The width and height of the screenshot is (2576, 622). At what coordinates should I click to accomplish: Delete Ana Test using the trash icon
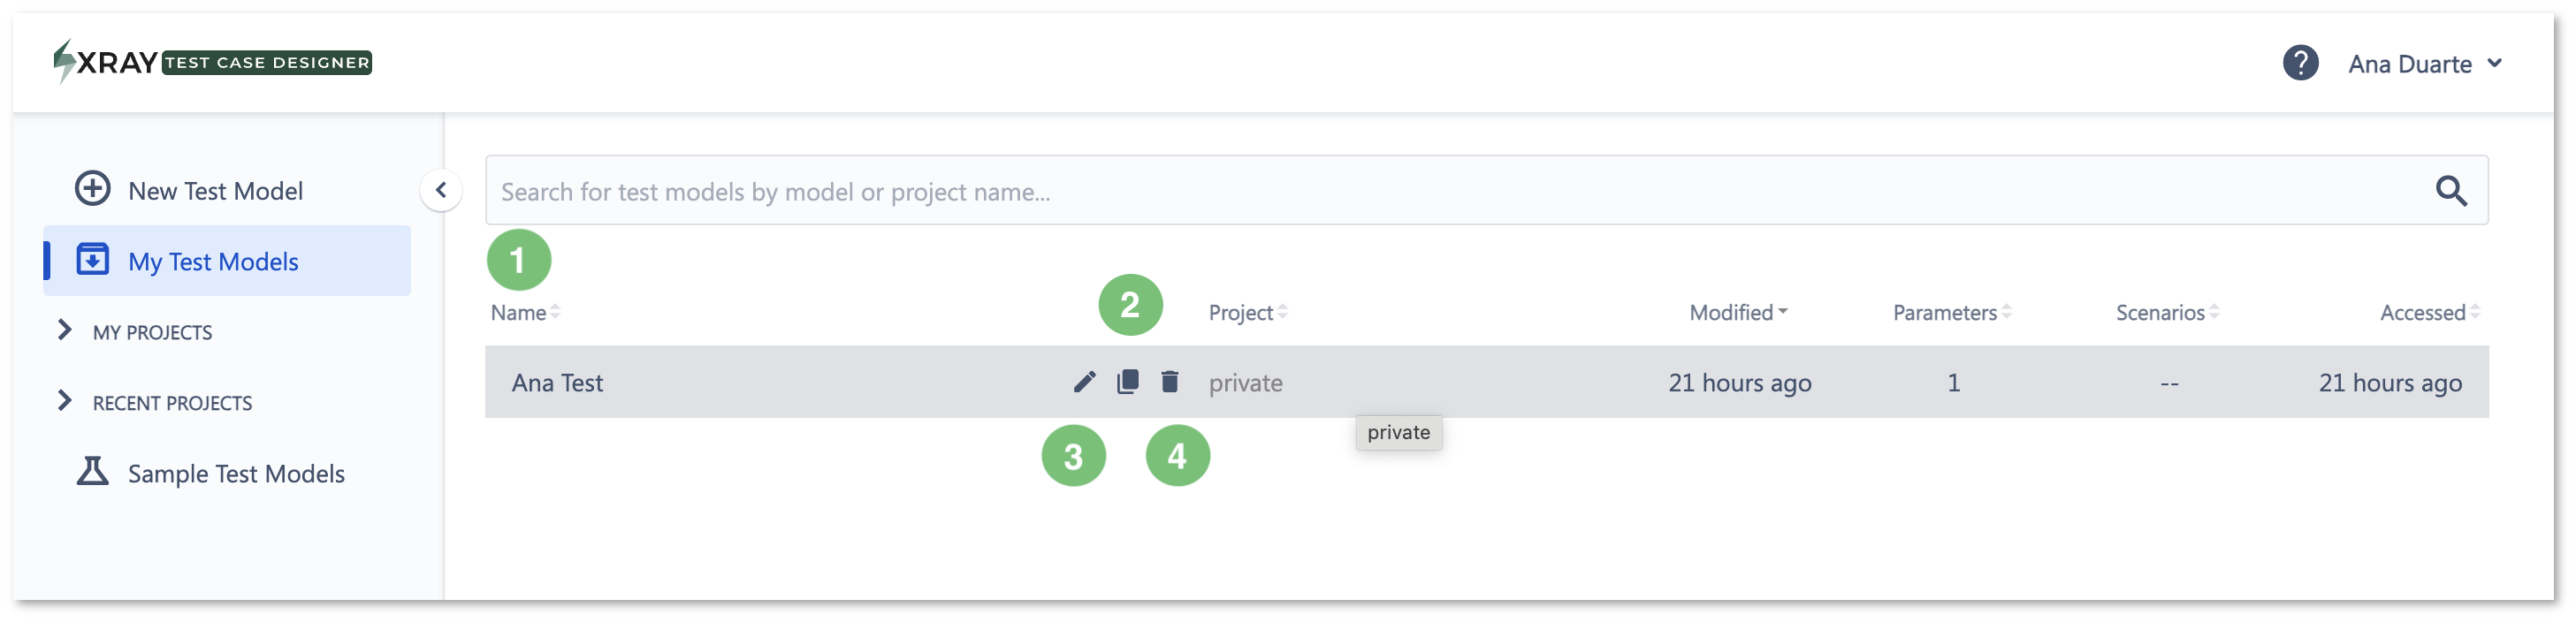pyautogui.click(x=1169, y=381)
